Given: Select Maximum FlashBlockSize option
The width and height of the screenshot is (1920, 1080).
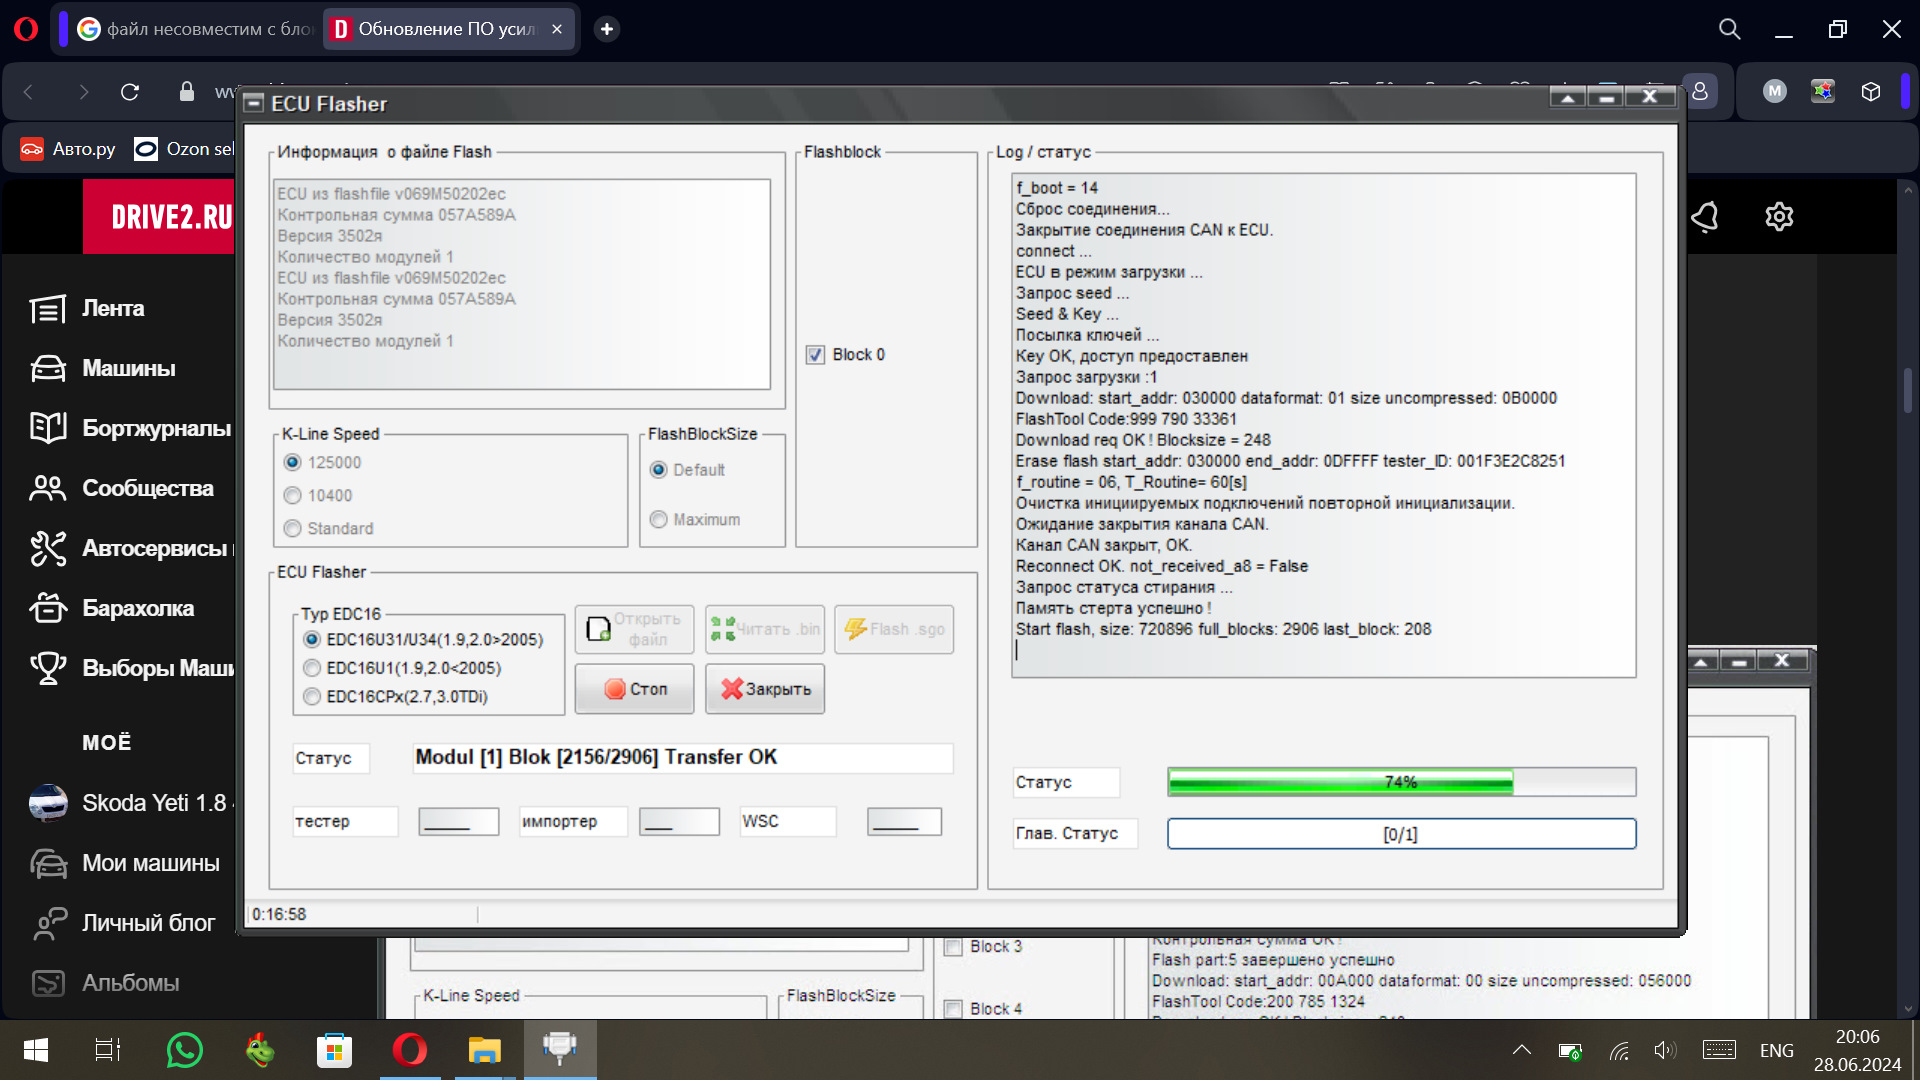Looking at the screenshot, I should [x=659, y=520].
